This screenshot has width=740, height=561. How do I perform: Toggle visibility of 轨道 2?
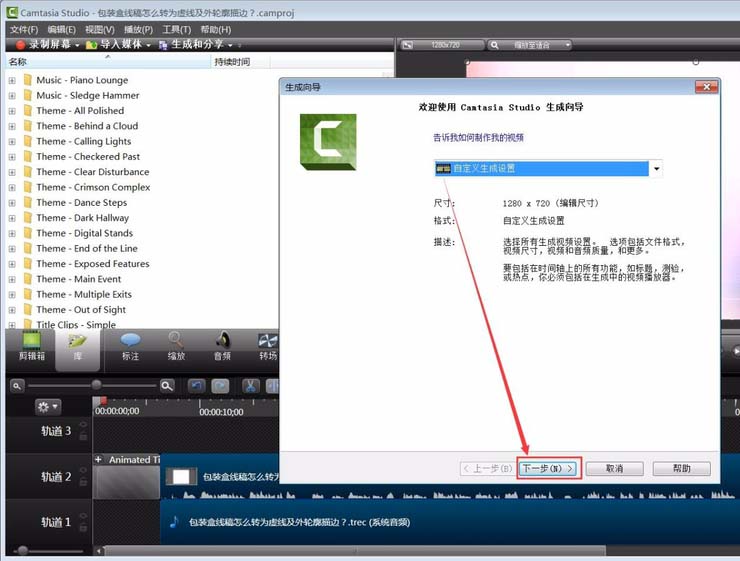tap(83, 470)
